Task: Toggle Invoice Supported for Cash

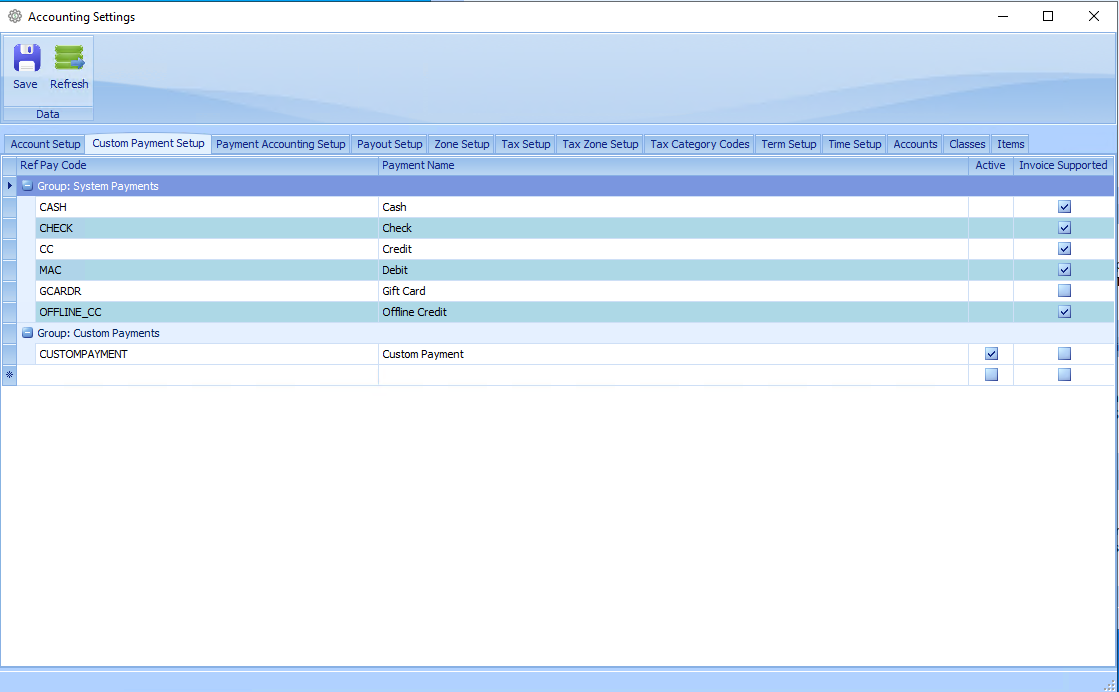Action: pyautogui.click(x=1064, y=207)
